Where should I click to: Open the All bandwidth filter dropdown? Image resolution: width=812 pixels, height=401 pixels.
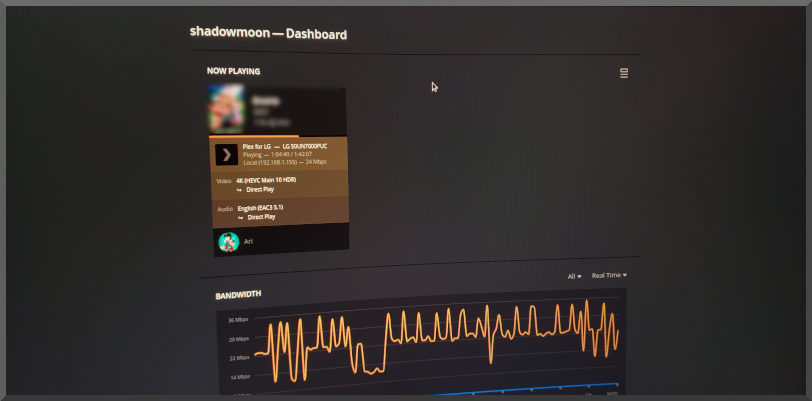(574, 276)
